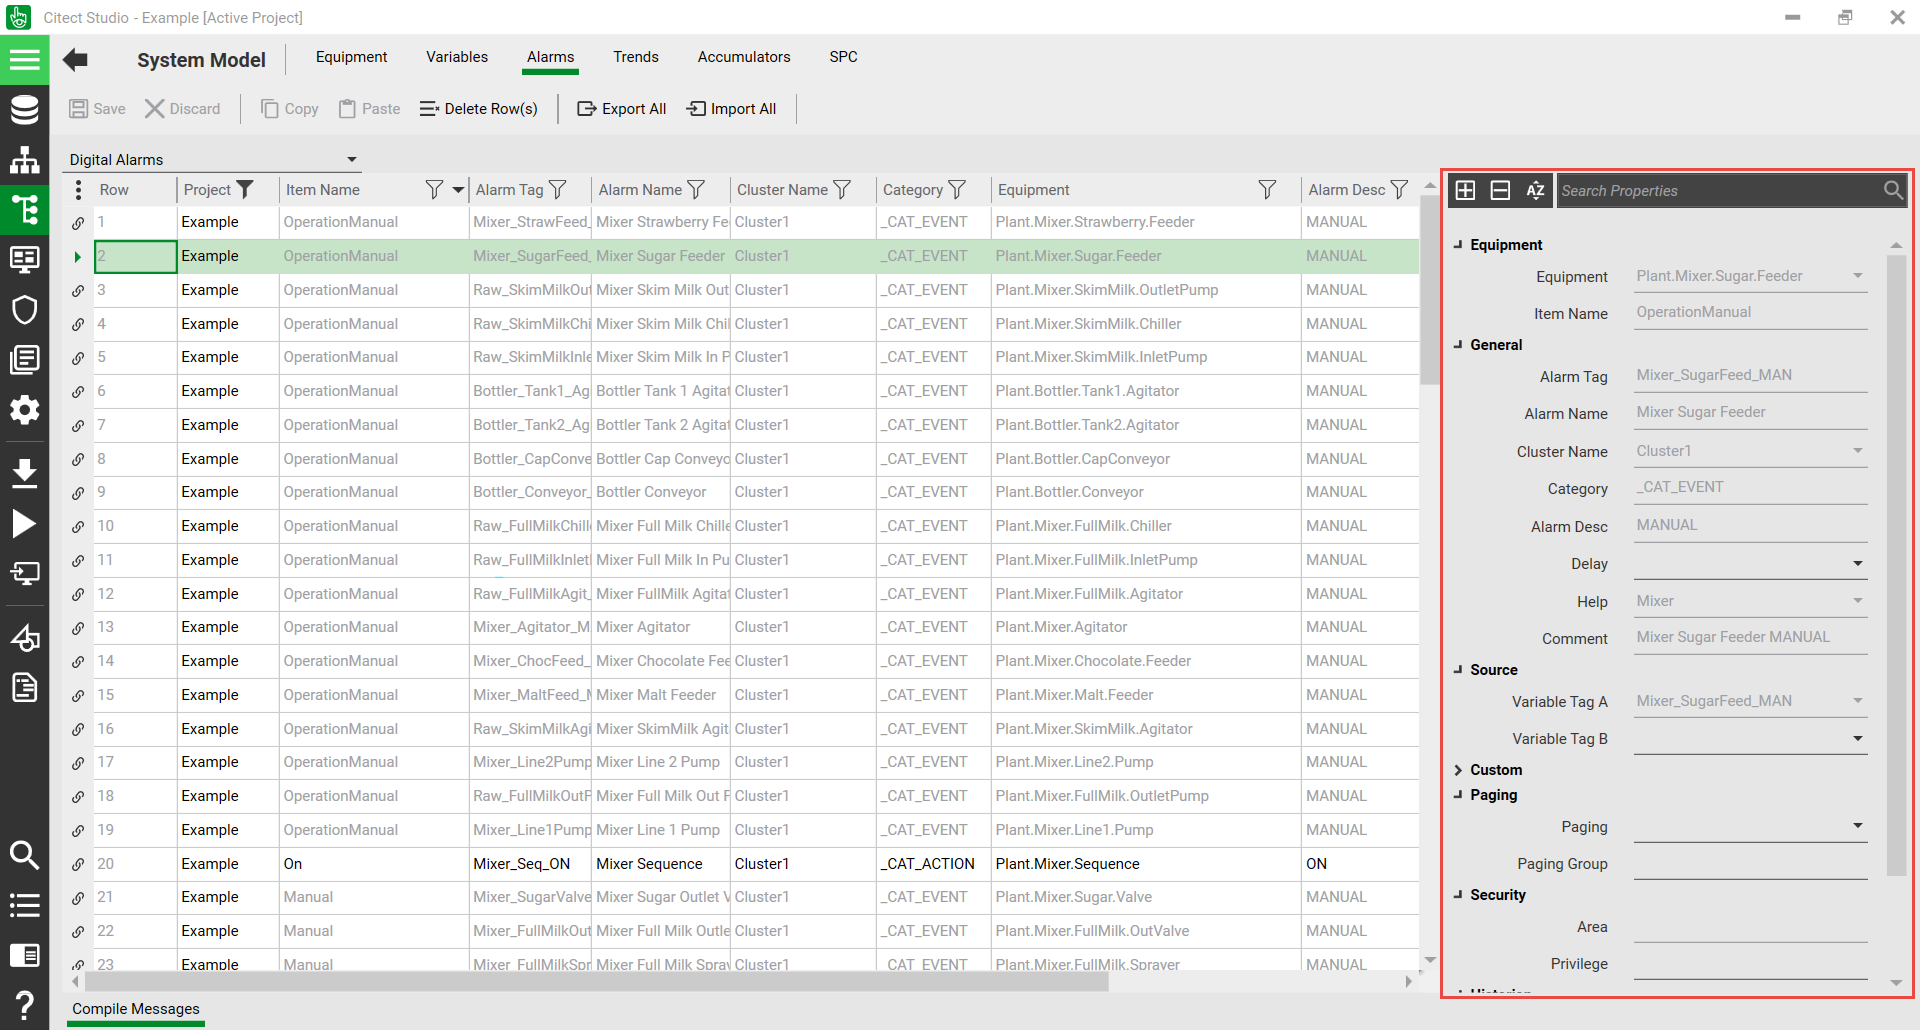
Task: Click the Security shield icon in sidebar
Action: [24, 310]
